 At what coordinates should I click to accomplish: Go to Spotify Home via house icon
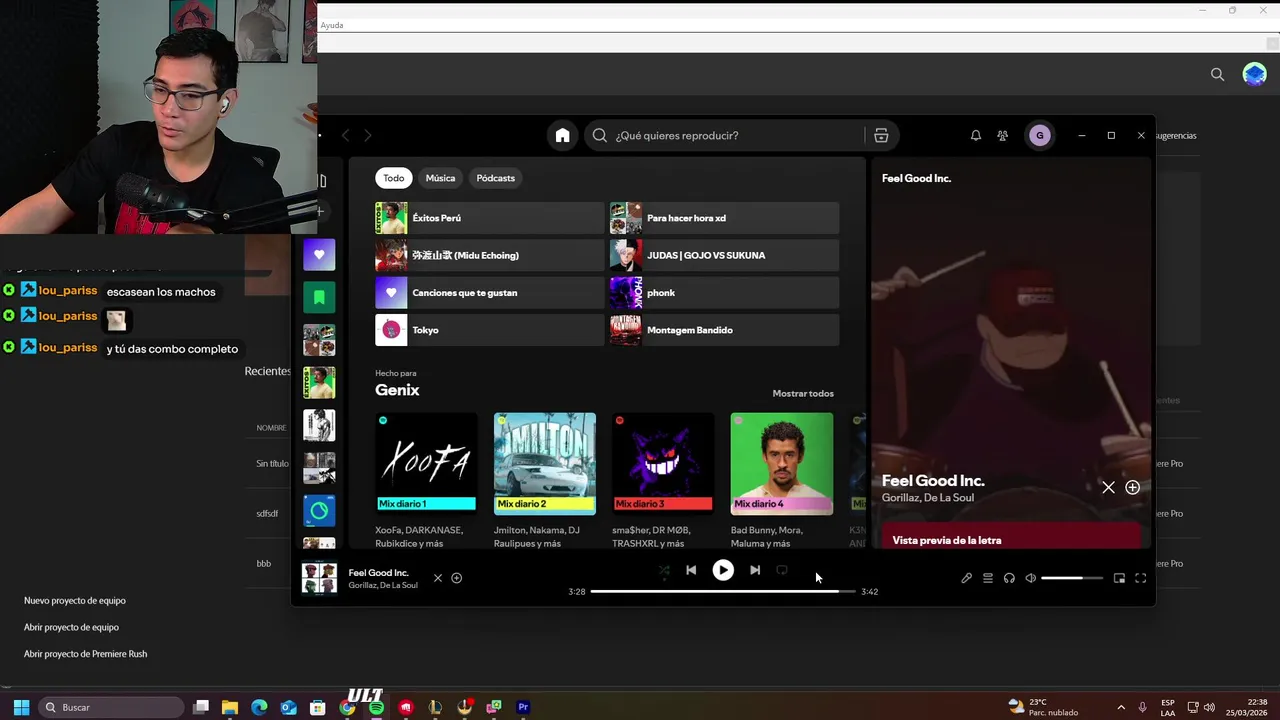click(562, 135)
